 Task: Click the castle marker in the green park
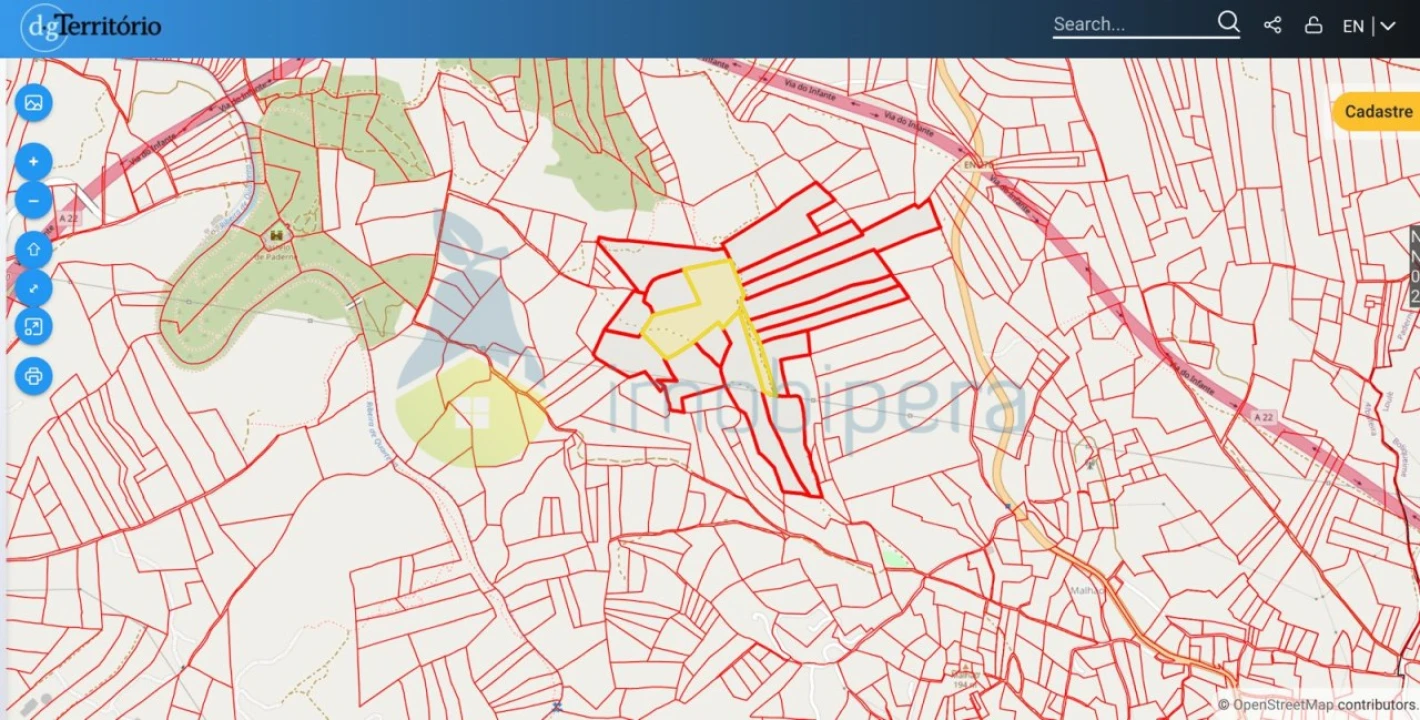click(x=275, y=236)
